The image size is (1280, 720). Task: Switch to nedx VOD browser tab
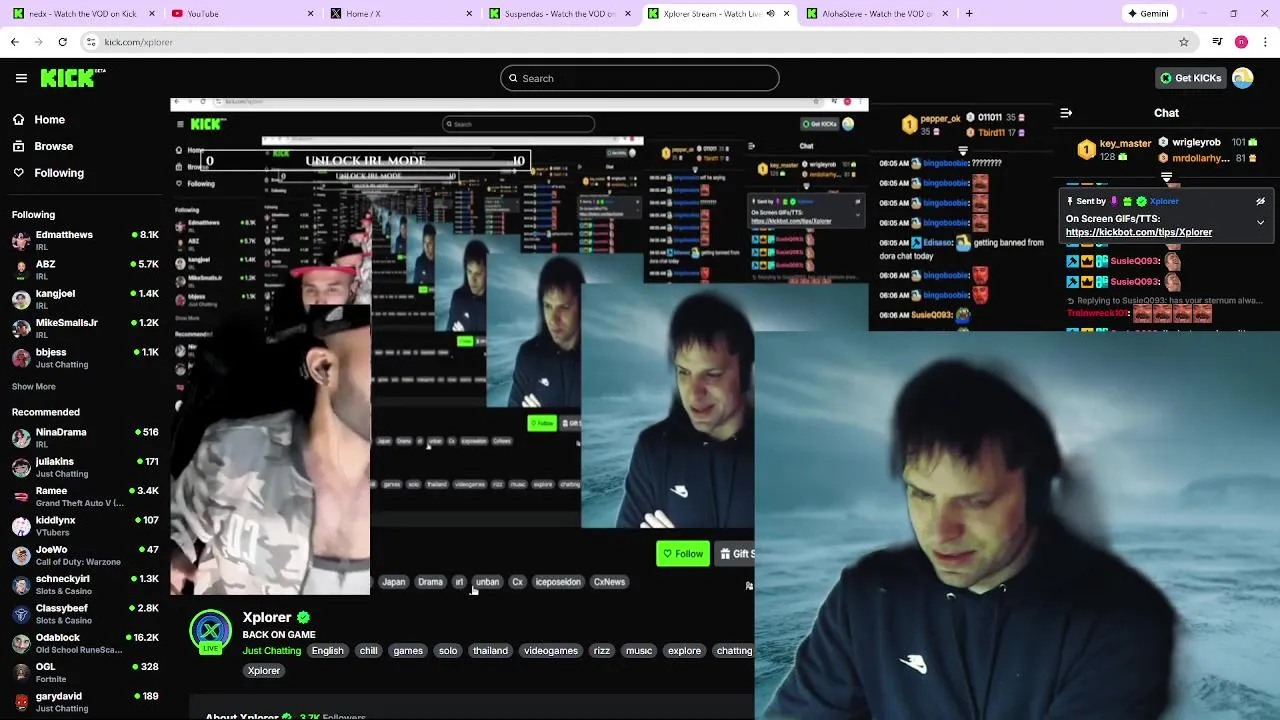[83, 14]
